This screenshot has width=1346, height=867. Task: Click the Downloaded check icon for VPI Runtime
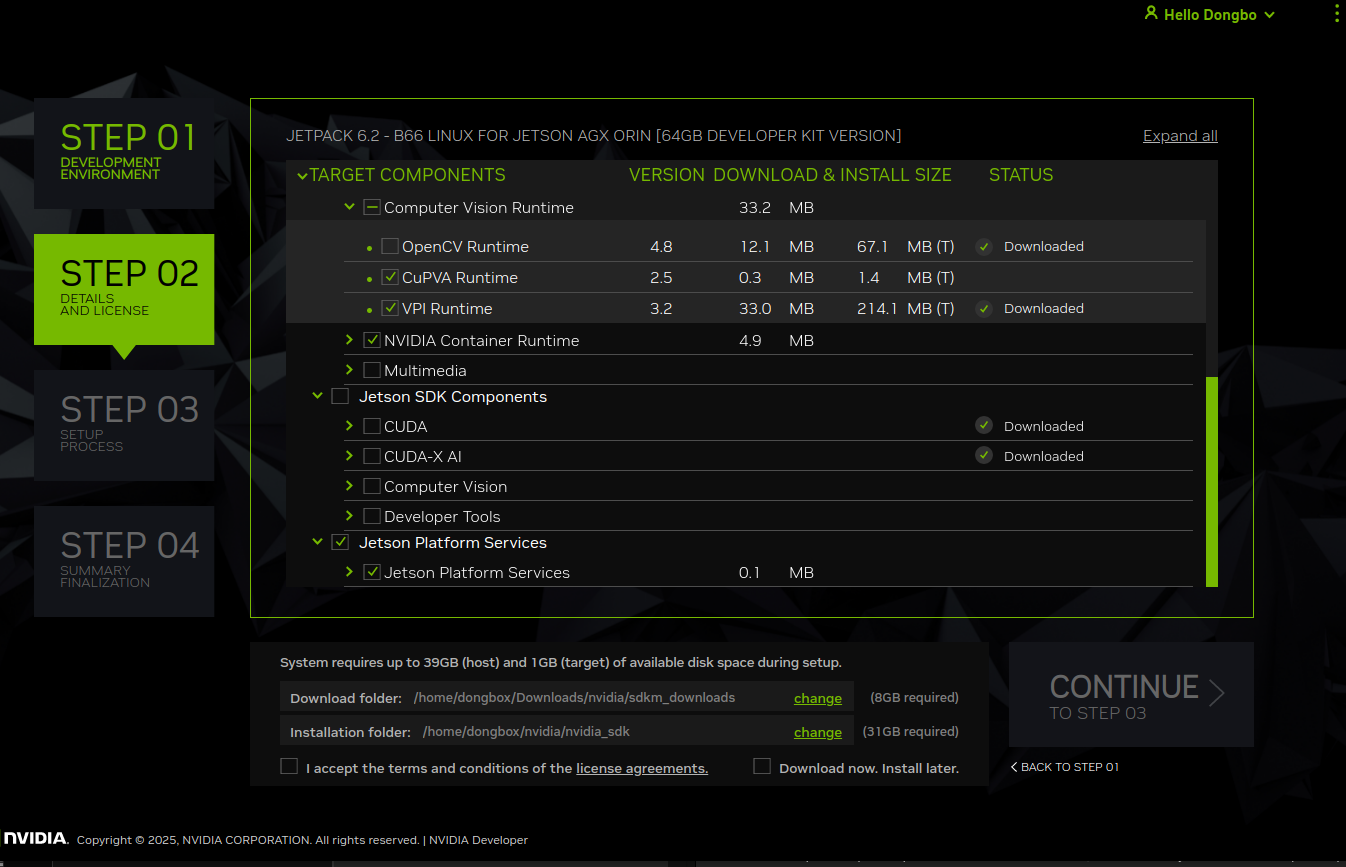click(x=984, y=308)
